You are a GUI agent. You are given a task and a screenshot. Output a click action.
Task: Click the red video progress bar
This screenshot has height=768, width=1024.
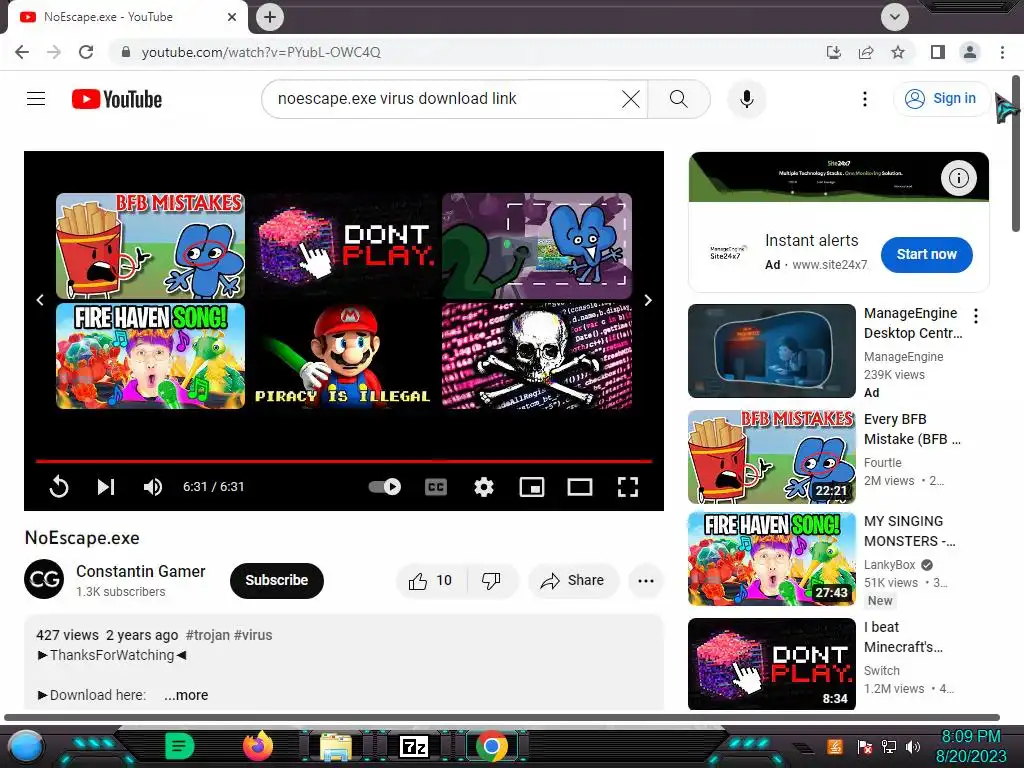(x=344, y=461)
